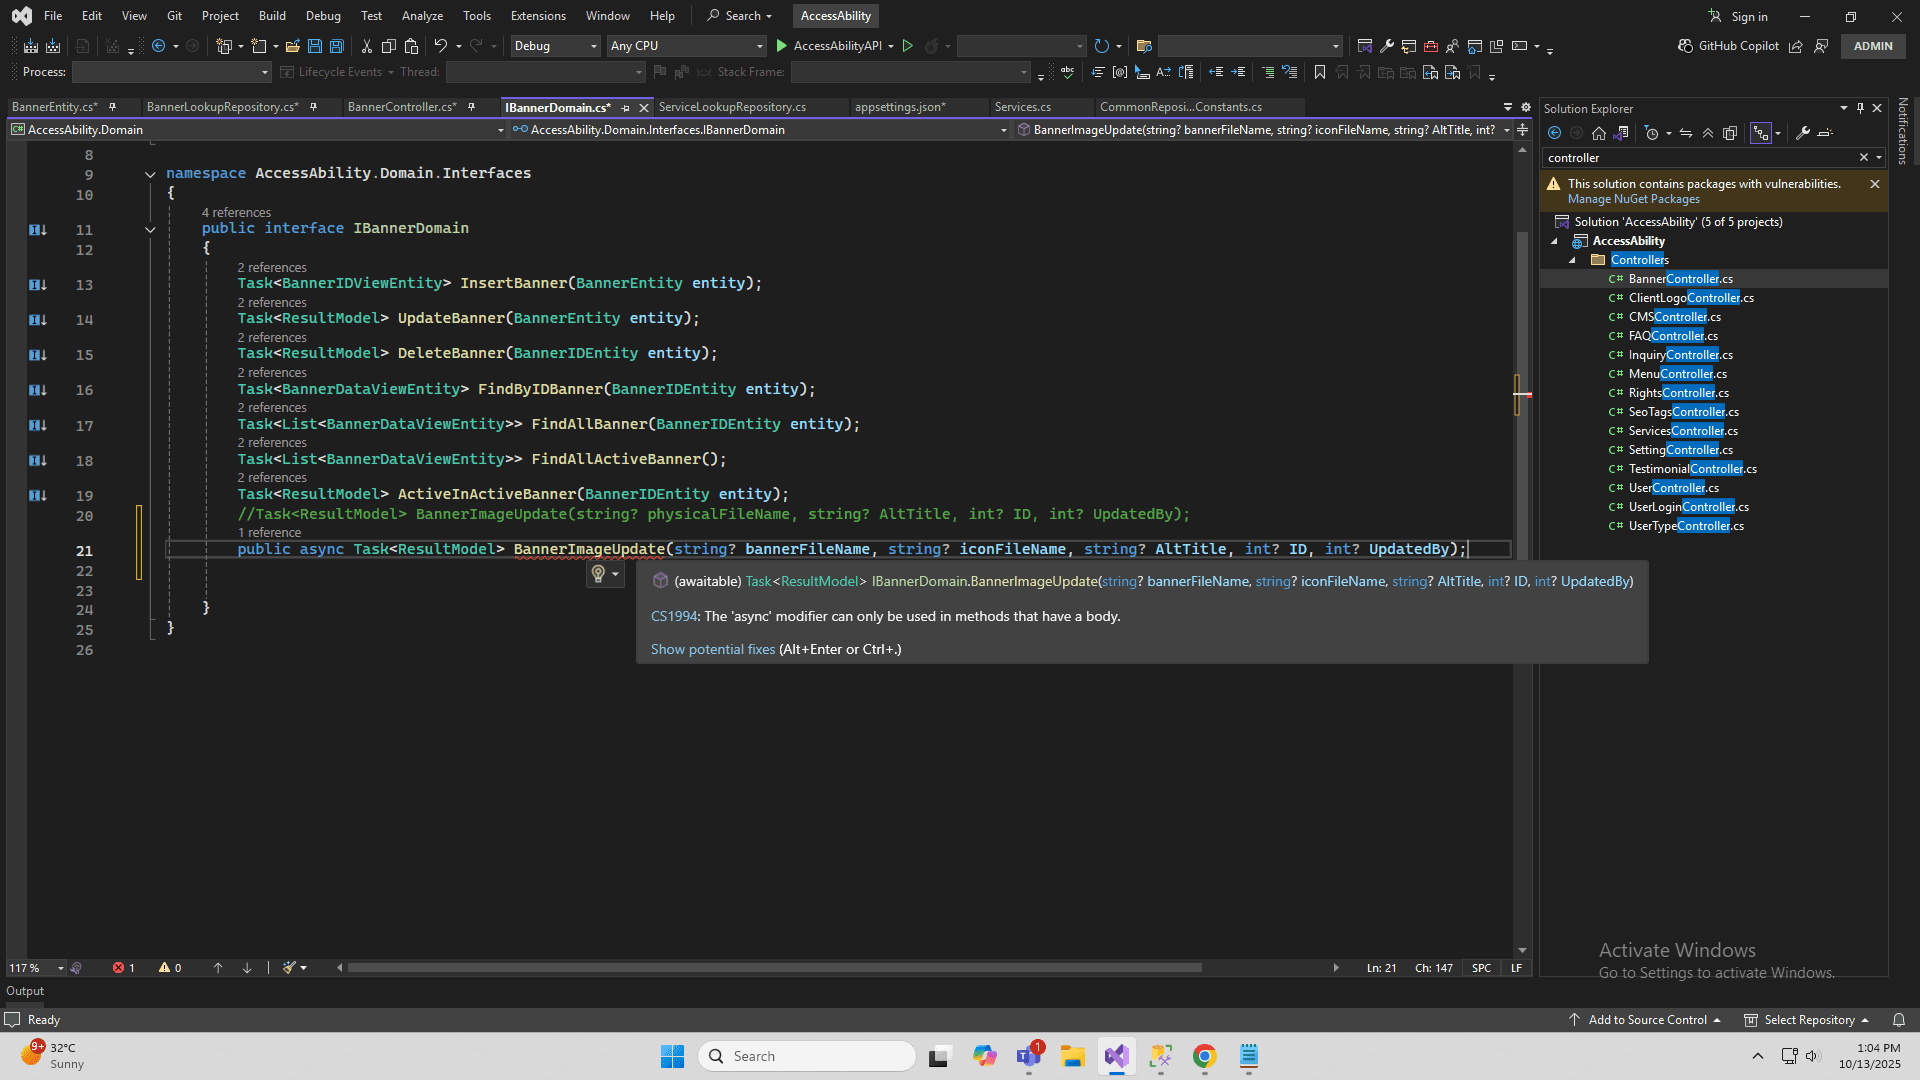
Task: Open the Any CPU platform dropdown
Action: pos(687,46)
